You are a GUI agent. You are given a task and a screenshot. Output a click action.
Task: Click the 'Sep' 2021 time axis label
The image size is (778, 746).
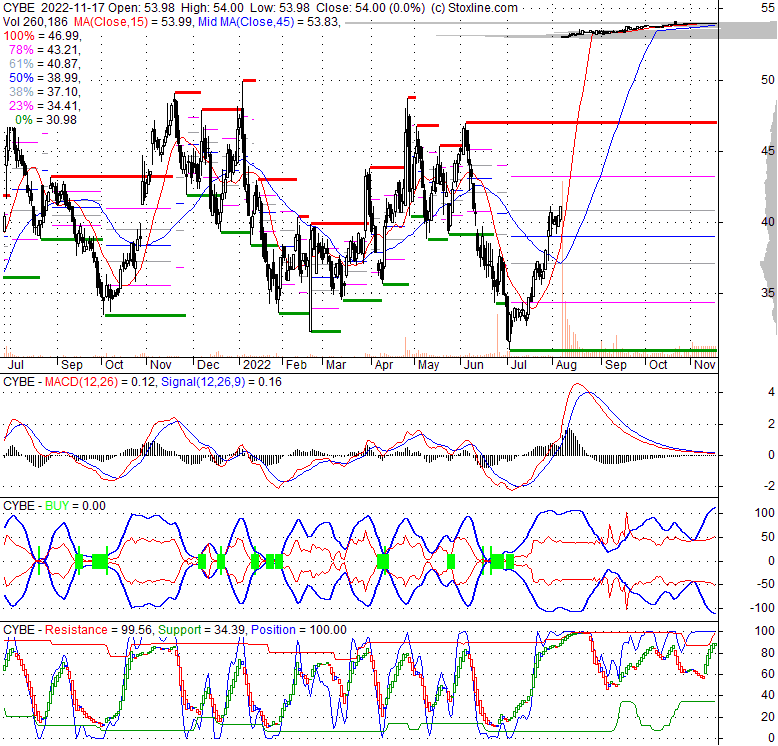[x=71, y=365]
